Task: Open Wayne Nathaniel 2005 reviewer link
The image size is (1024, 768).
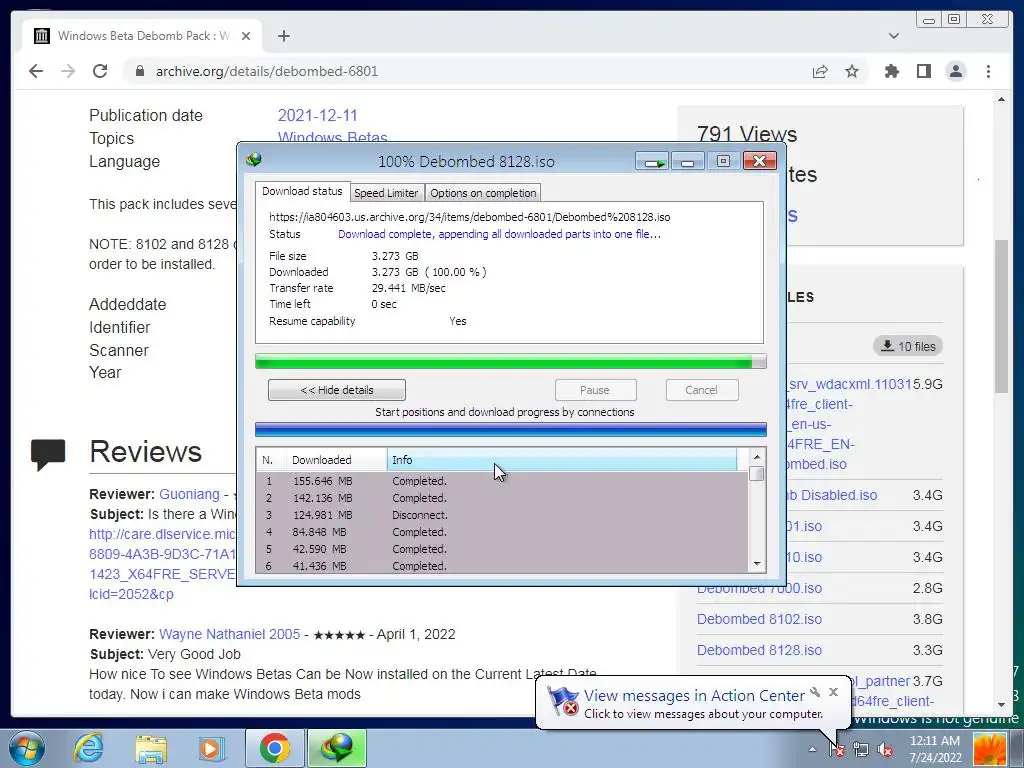Action: pyautogui.click(x=230, y=634)
